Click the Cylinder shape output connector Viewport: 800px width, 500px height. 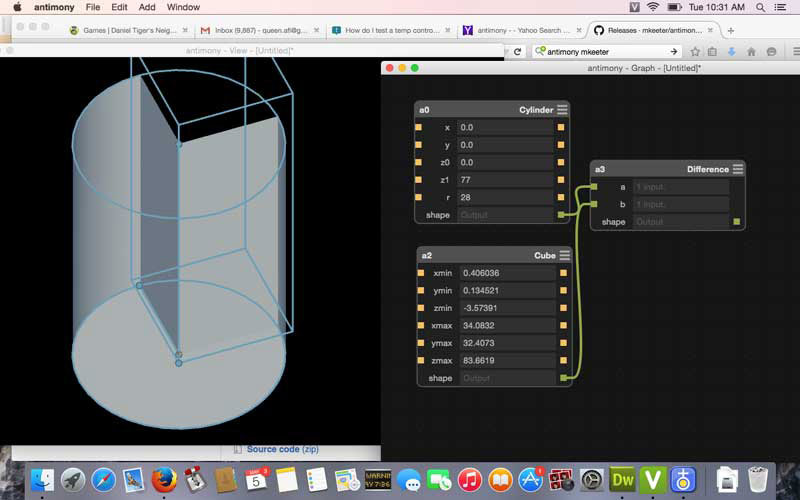coord(561,215)
